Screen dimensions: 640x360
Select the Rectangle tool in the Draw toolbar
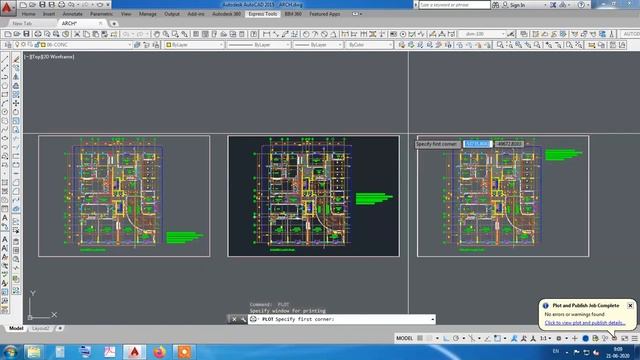[5, 95]
